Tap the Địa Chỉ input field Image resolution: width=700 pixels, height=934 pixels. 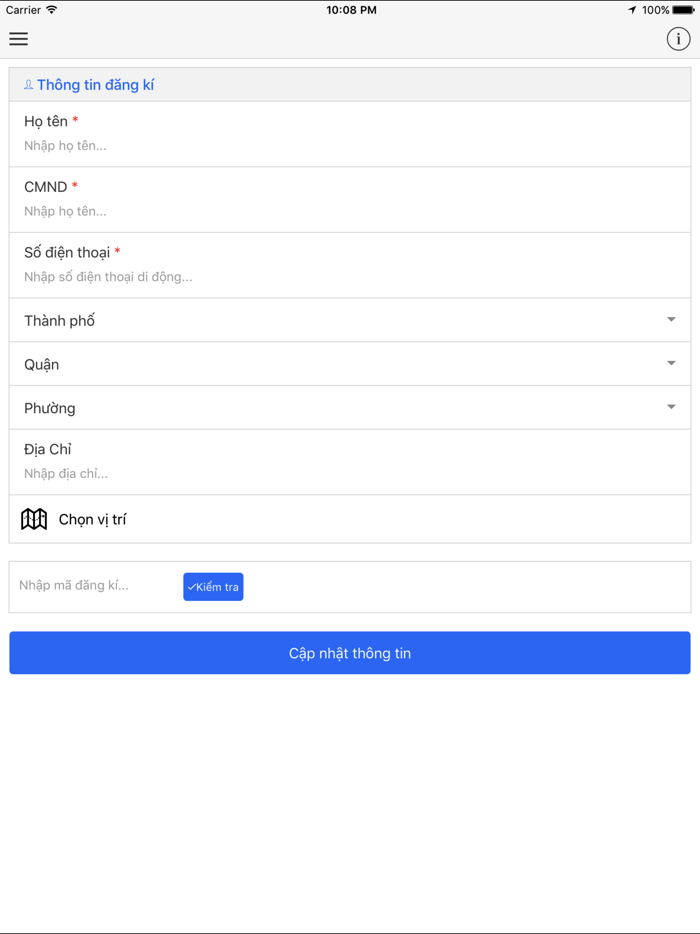pos(350,474)
